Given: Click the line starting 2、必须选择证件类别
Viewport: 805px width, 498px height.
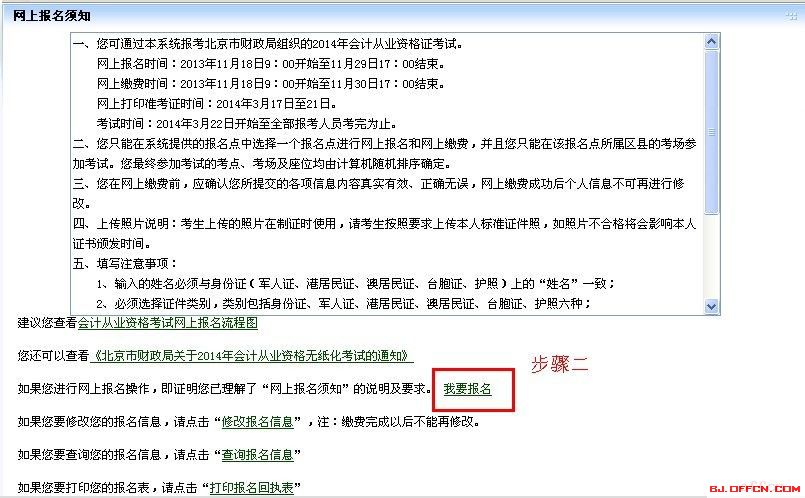Looking at the screenshot, I should [344, 303].
